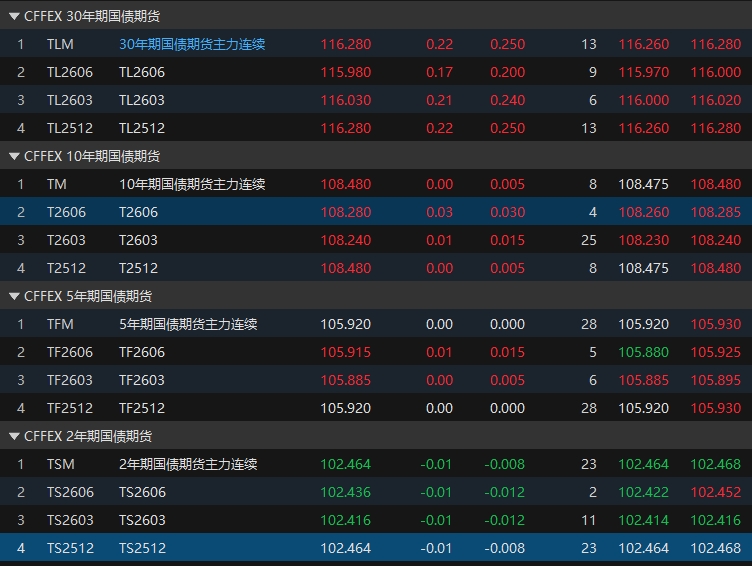Collapse the CFFEX 10年期国债期货 group

(x=14, y=156)
